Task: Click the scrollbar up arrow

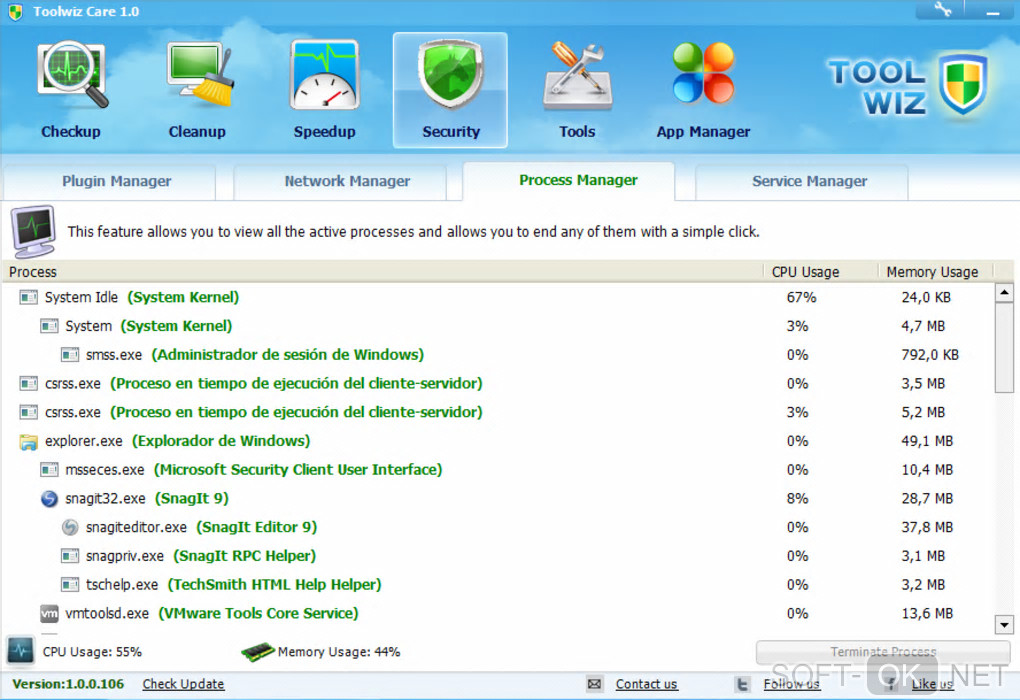Action: (x=1004, y=293)
